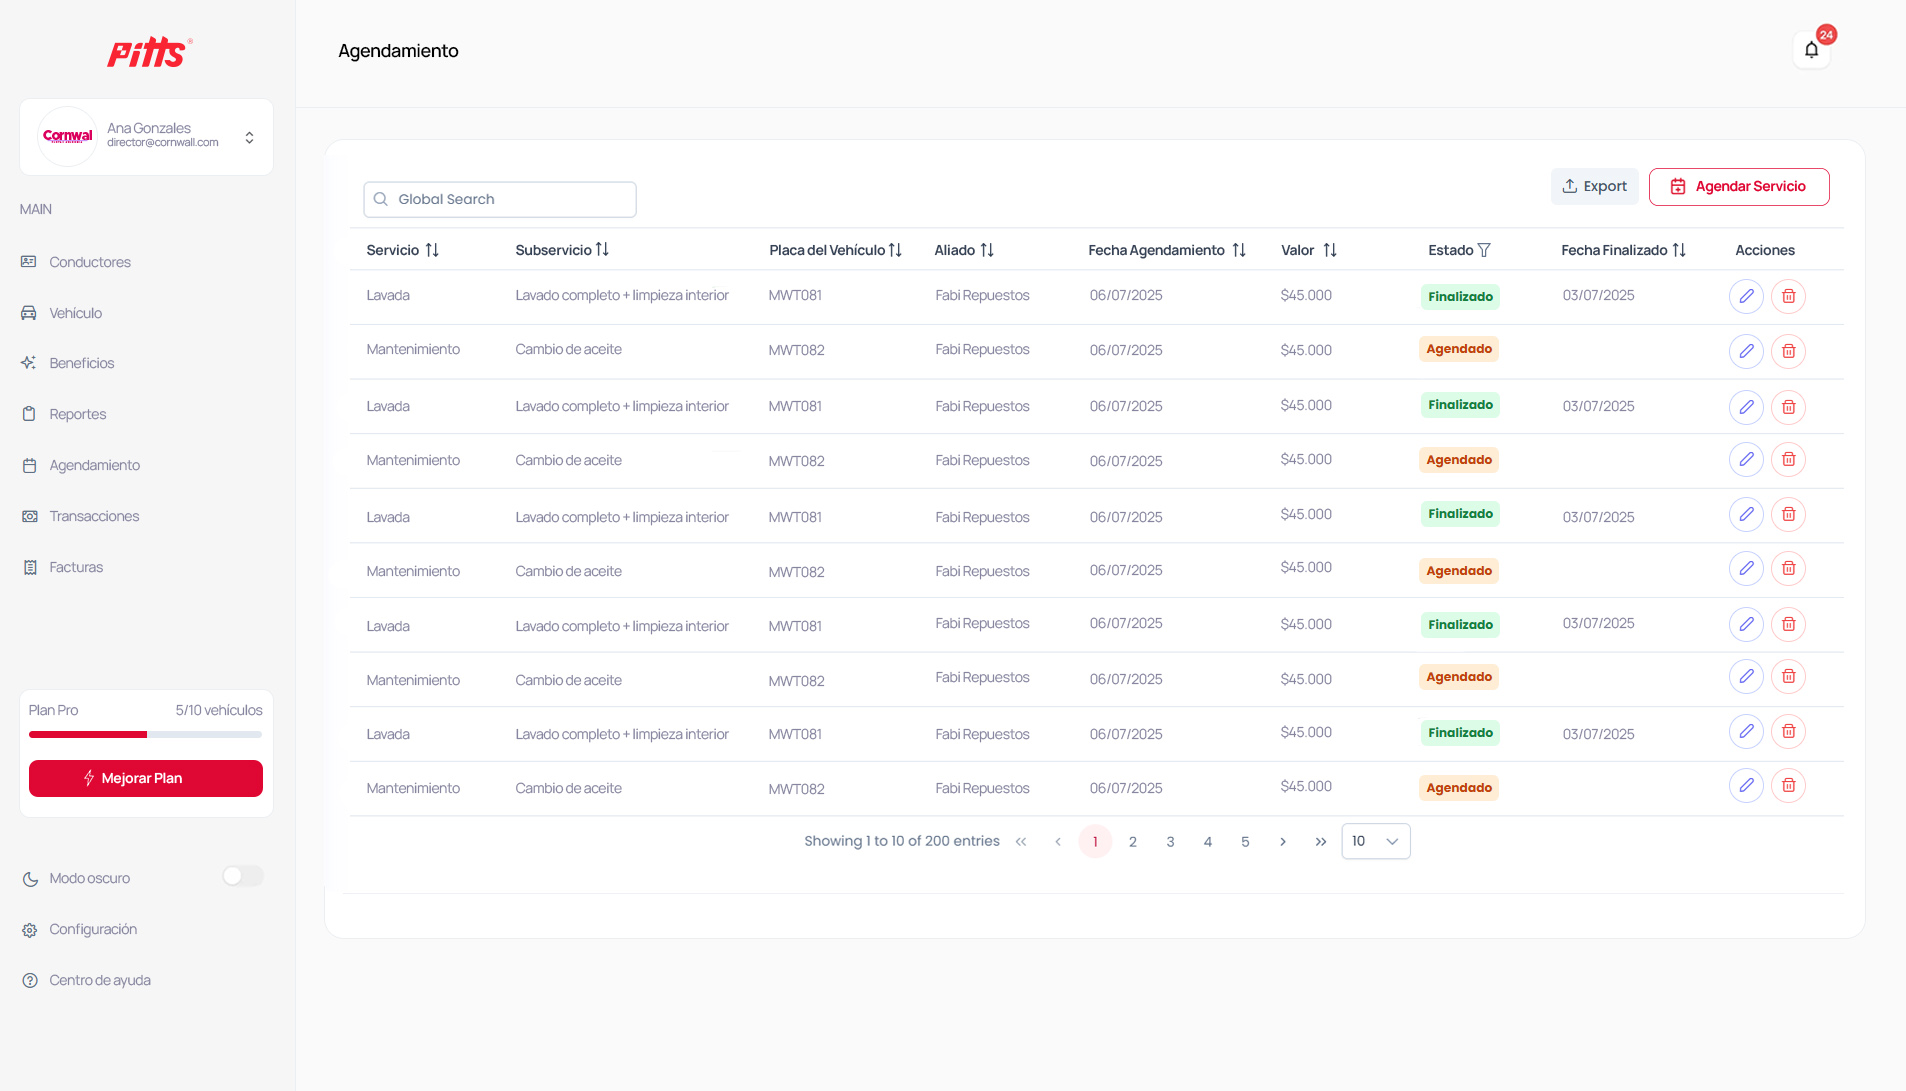This screenshot has width=1906, height=1091.
Task: Expand the Ana Gonzales account switcher
Action: point(249,137)
